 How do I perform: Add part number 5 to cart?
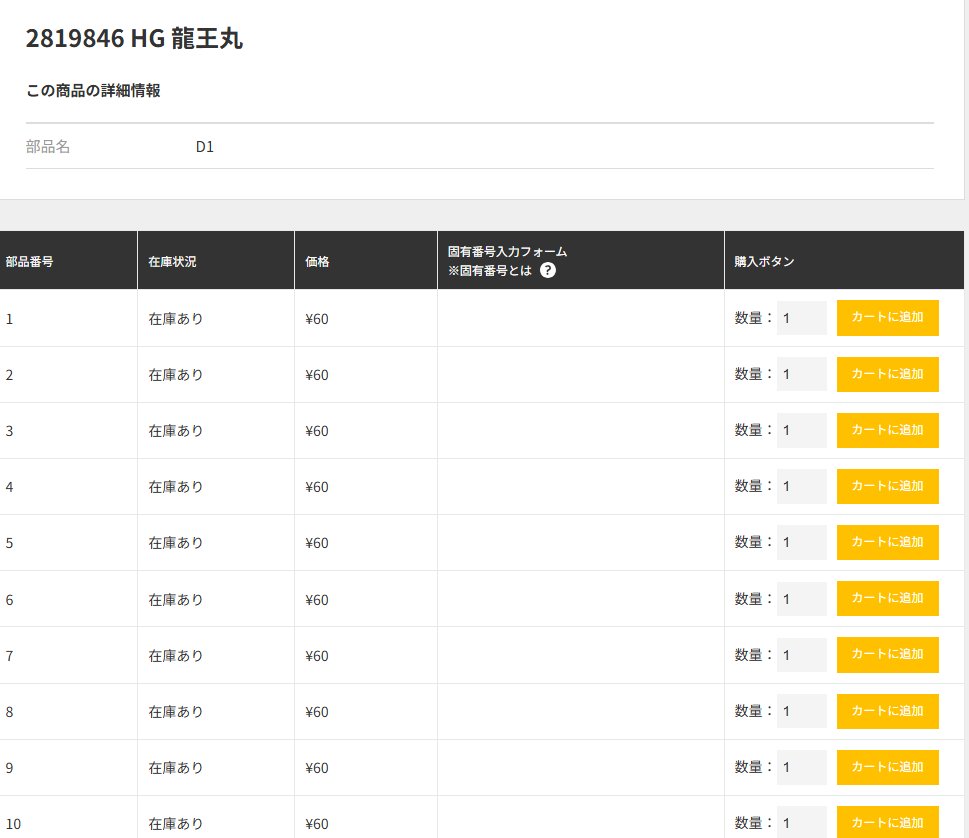click(887, 542)
